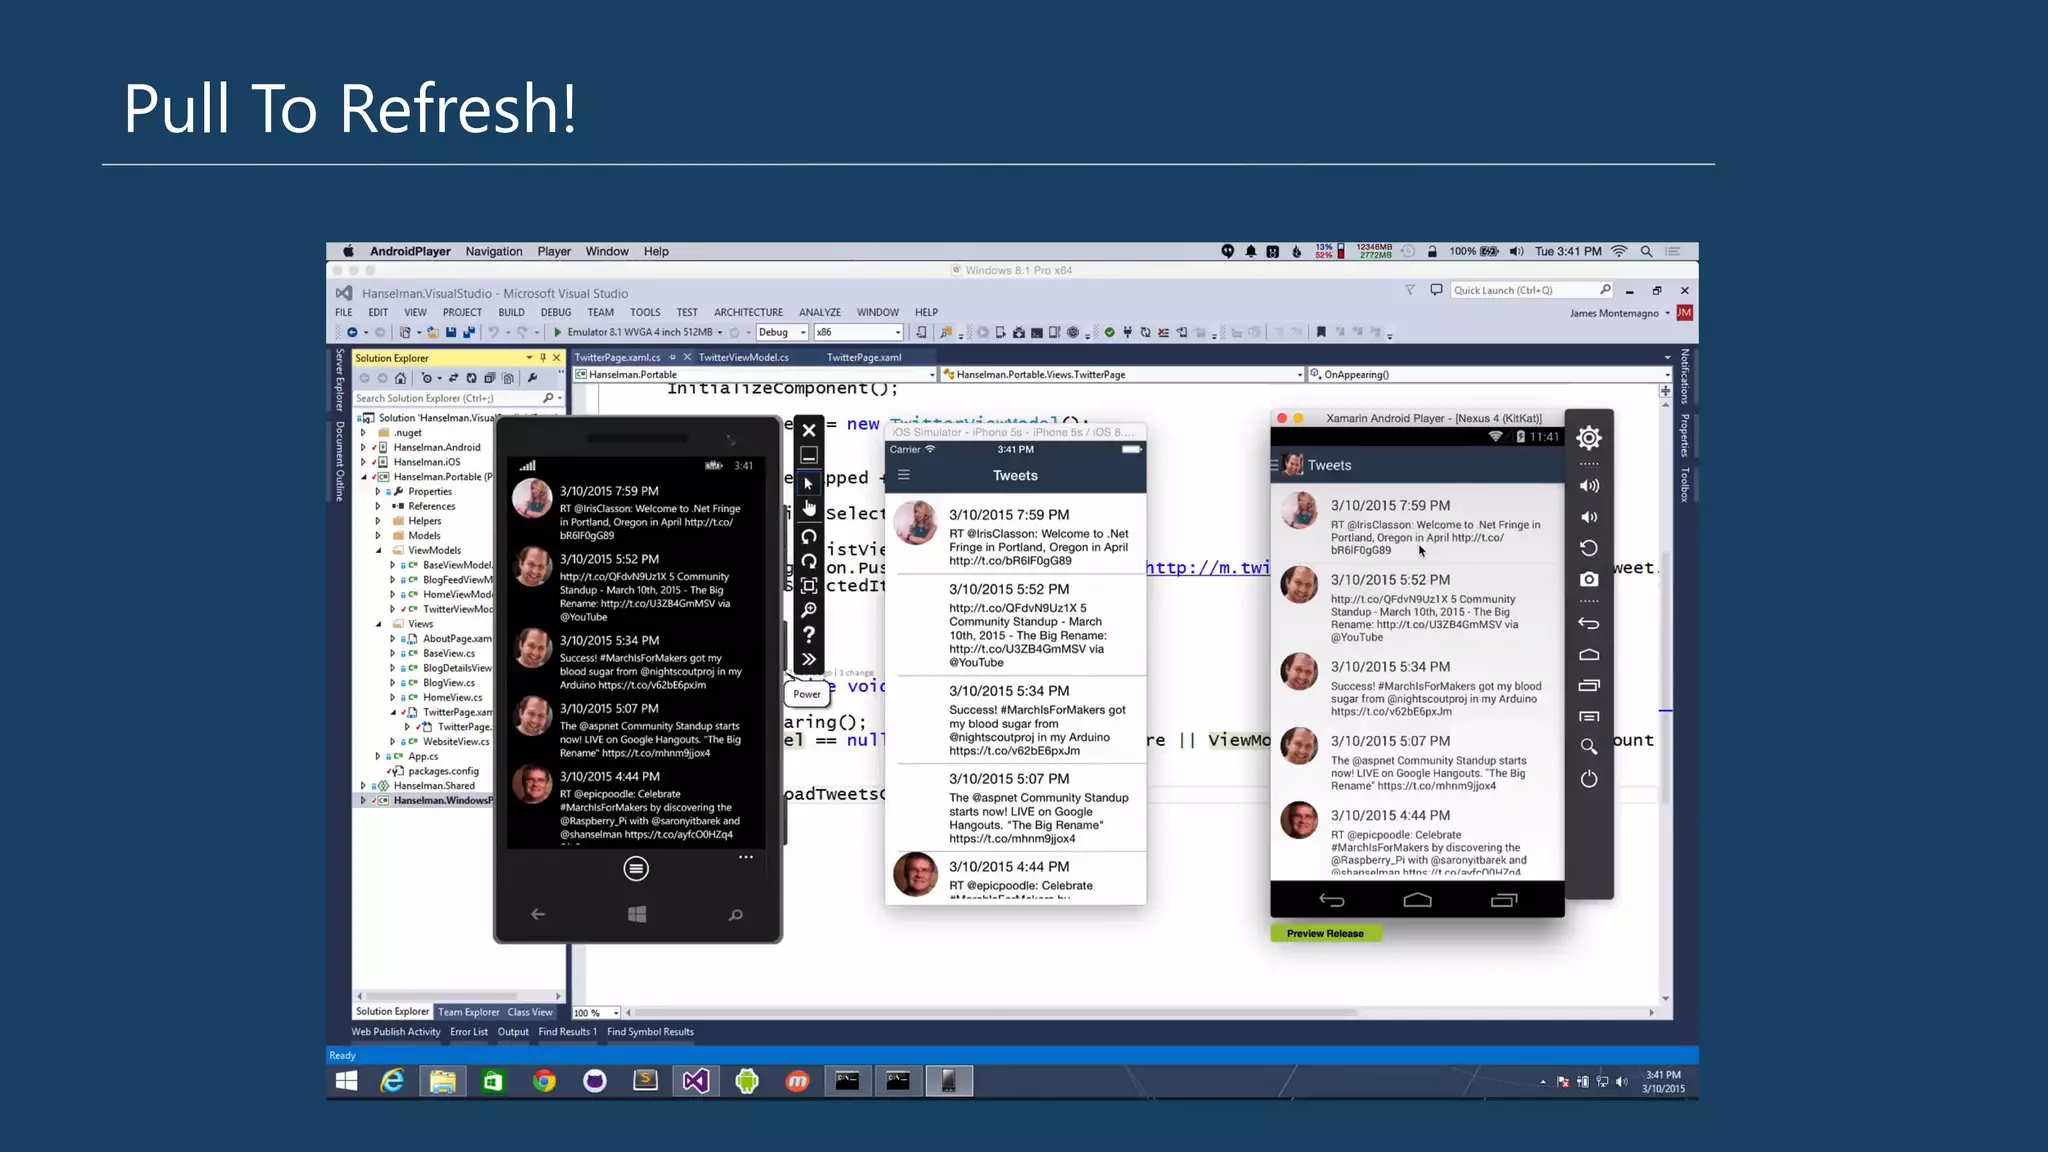2048x1152 pixels.
Task: Toggle iOS simulator hamburger menu
Action: tap(904, 475)
